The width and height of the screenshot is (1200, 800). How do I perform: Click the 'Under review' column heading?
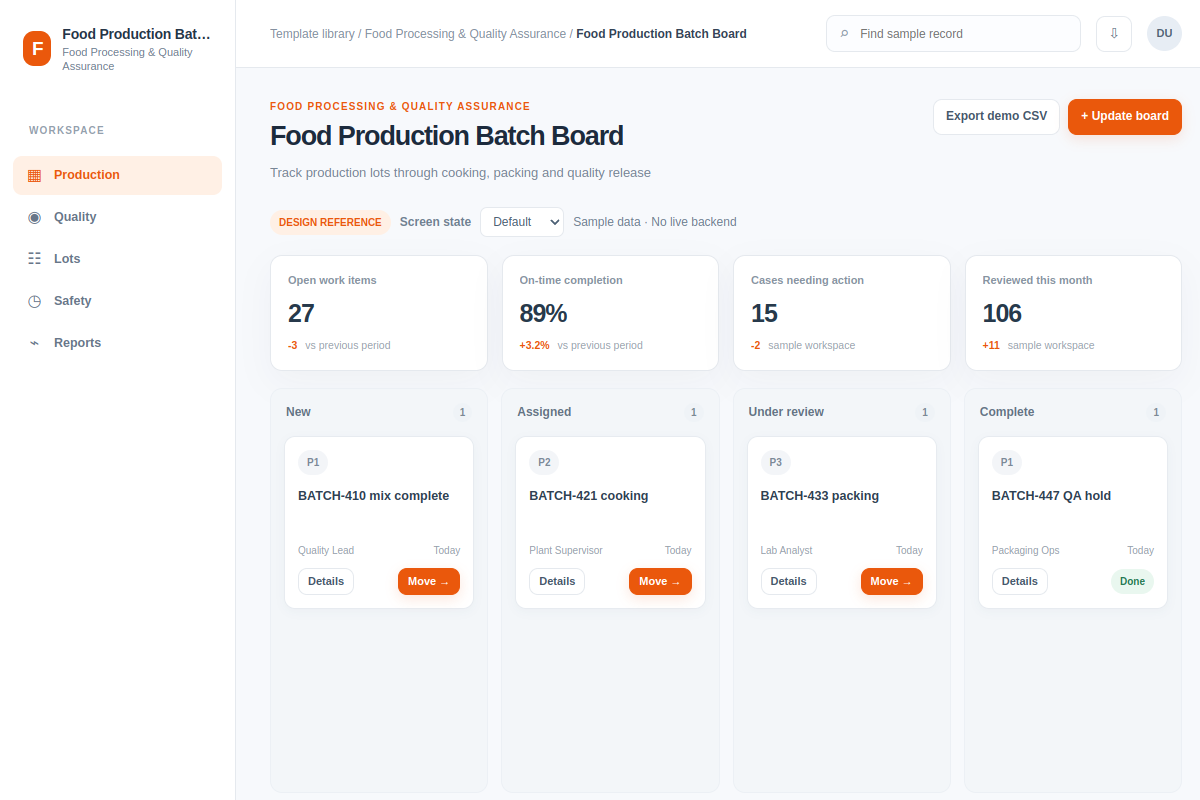[x=786, y=412]
